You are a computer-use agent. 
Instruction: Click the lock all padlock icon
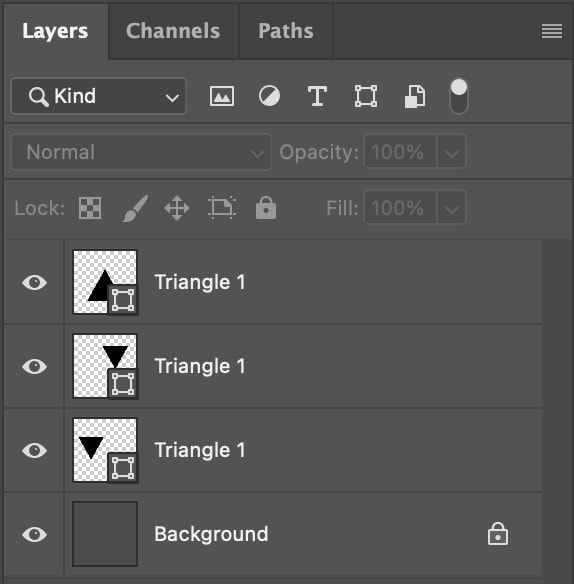click(266, 207)
